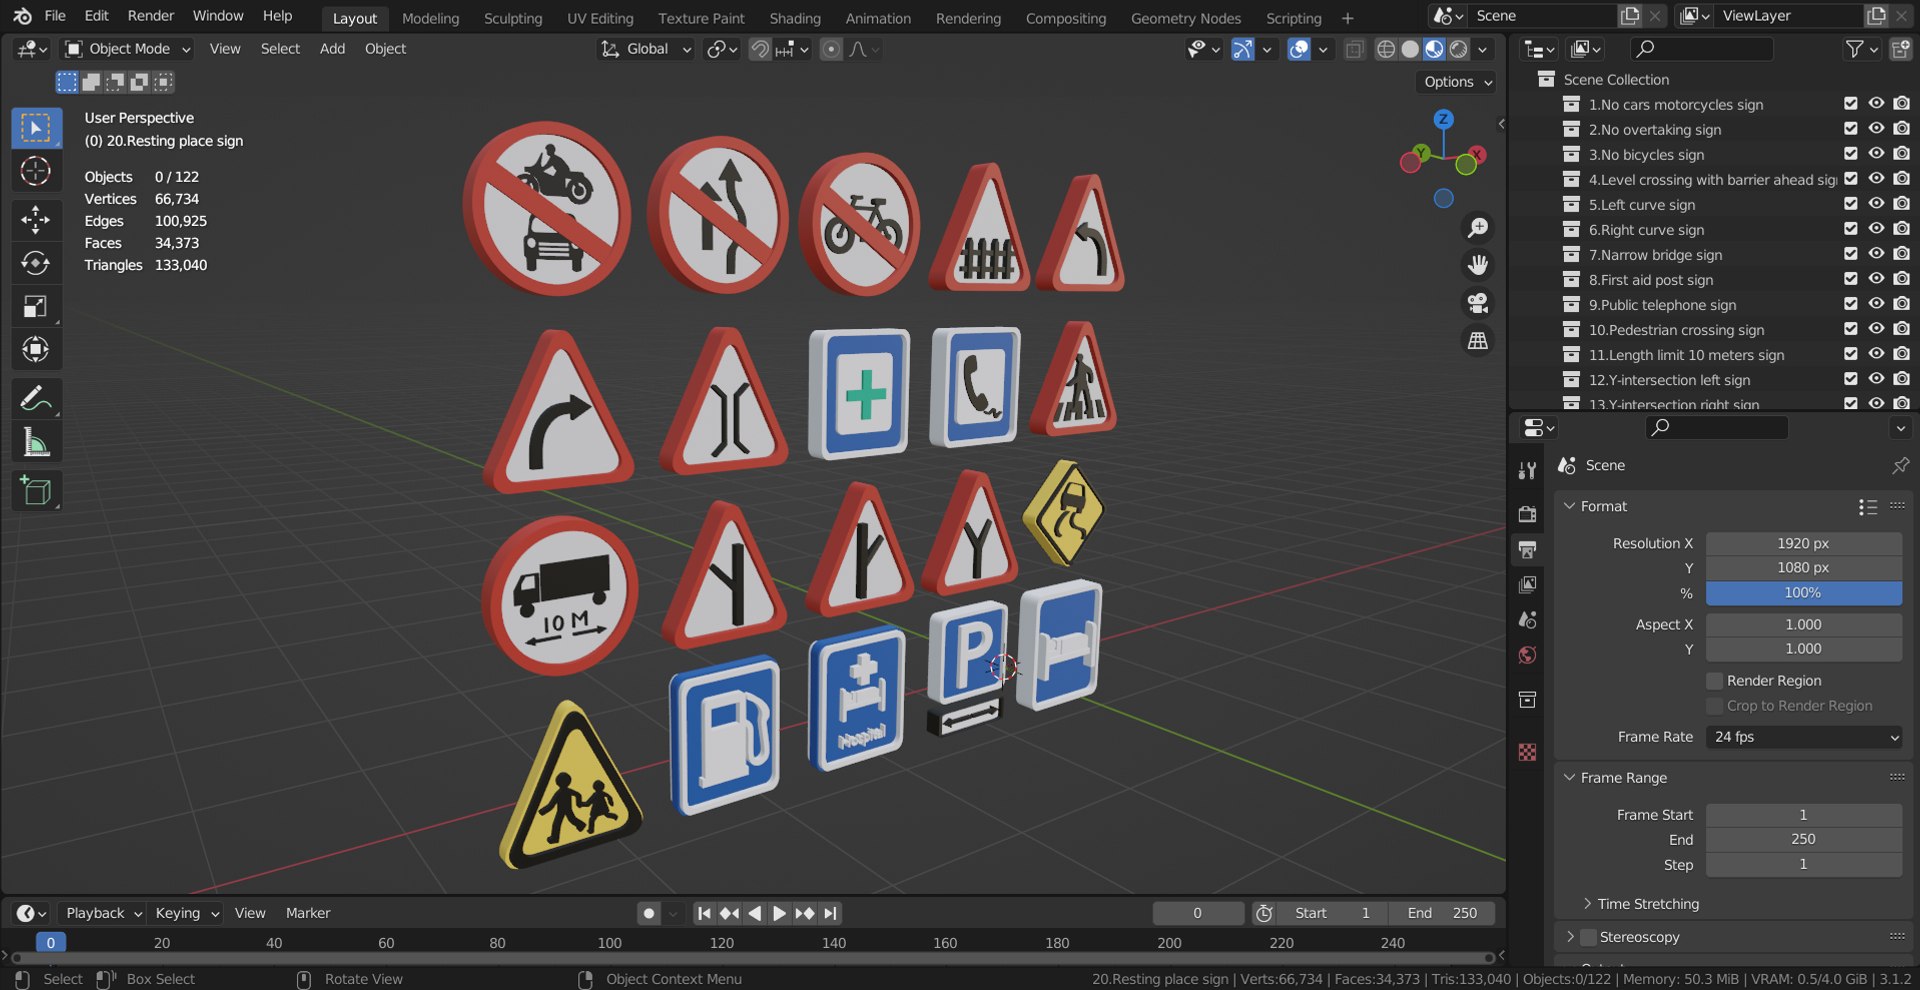Viewport: 1920px width, 990px height.
Task: Choose the Transform tool
Action: (36, 349)
